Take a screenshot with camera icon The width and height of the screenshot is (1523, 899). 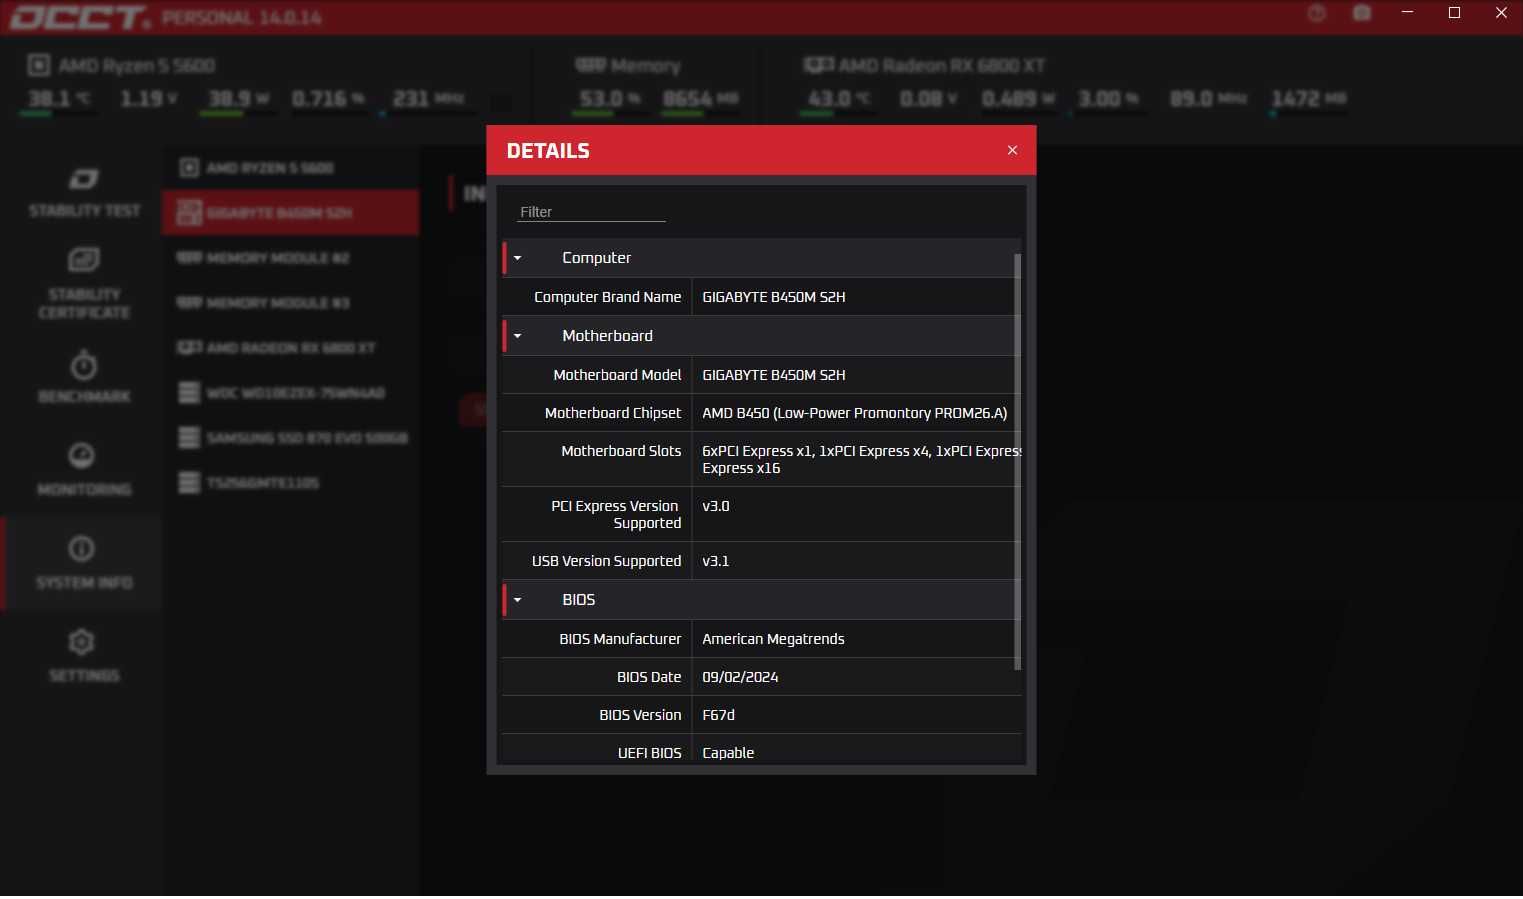pyautogui.click(x=1362, y=13)
